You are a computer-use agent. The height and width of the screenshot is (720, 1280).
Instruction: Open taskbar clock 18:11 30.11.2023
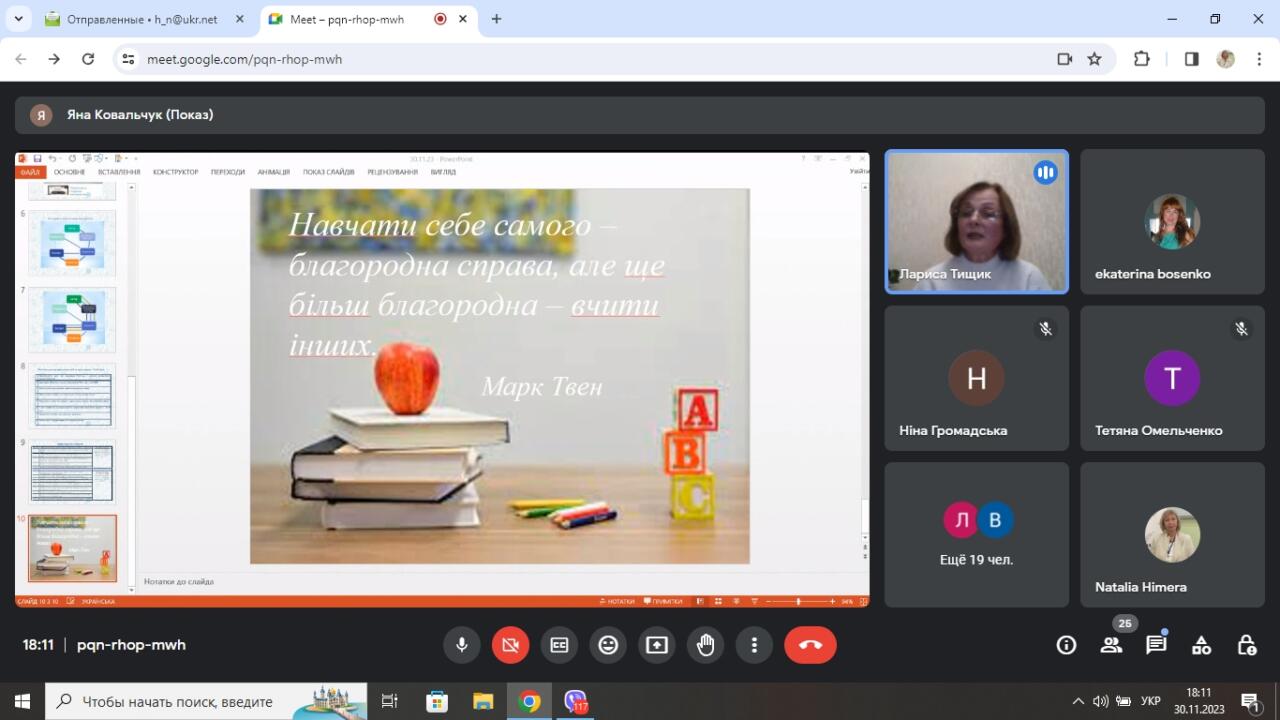[x=1199, y=700]
